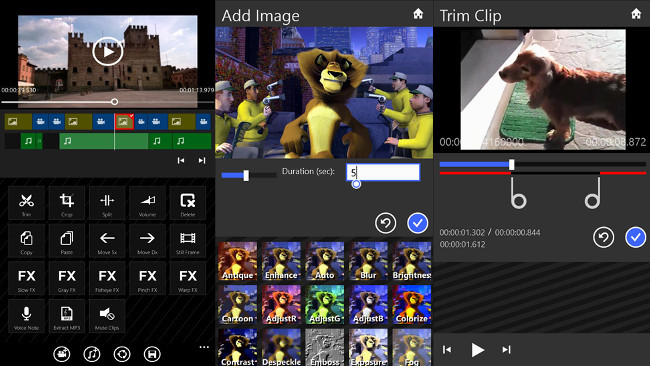Apply the Antique filter thumbnail
Image resolution: width=650 pixels, height=366 pixels.
pos(238,261)
